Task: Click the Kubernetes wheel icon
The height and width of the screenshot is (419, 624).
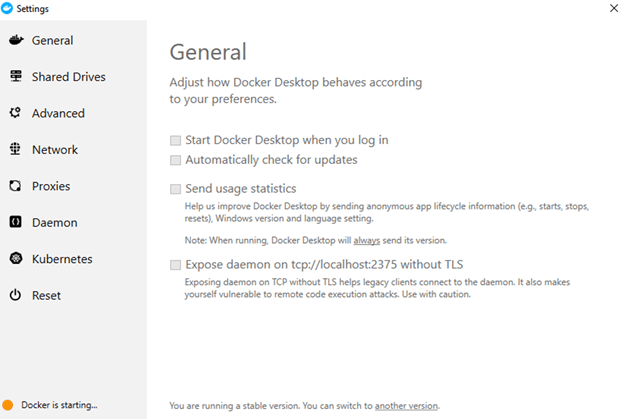Action: click(x=16, y=258)
